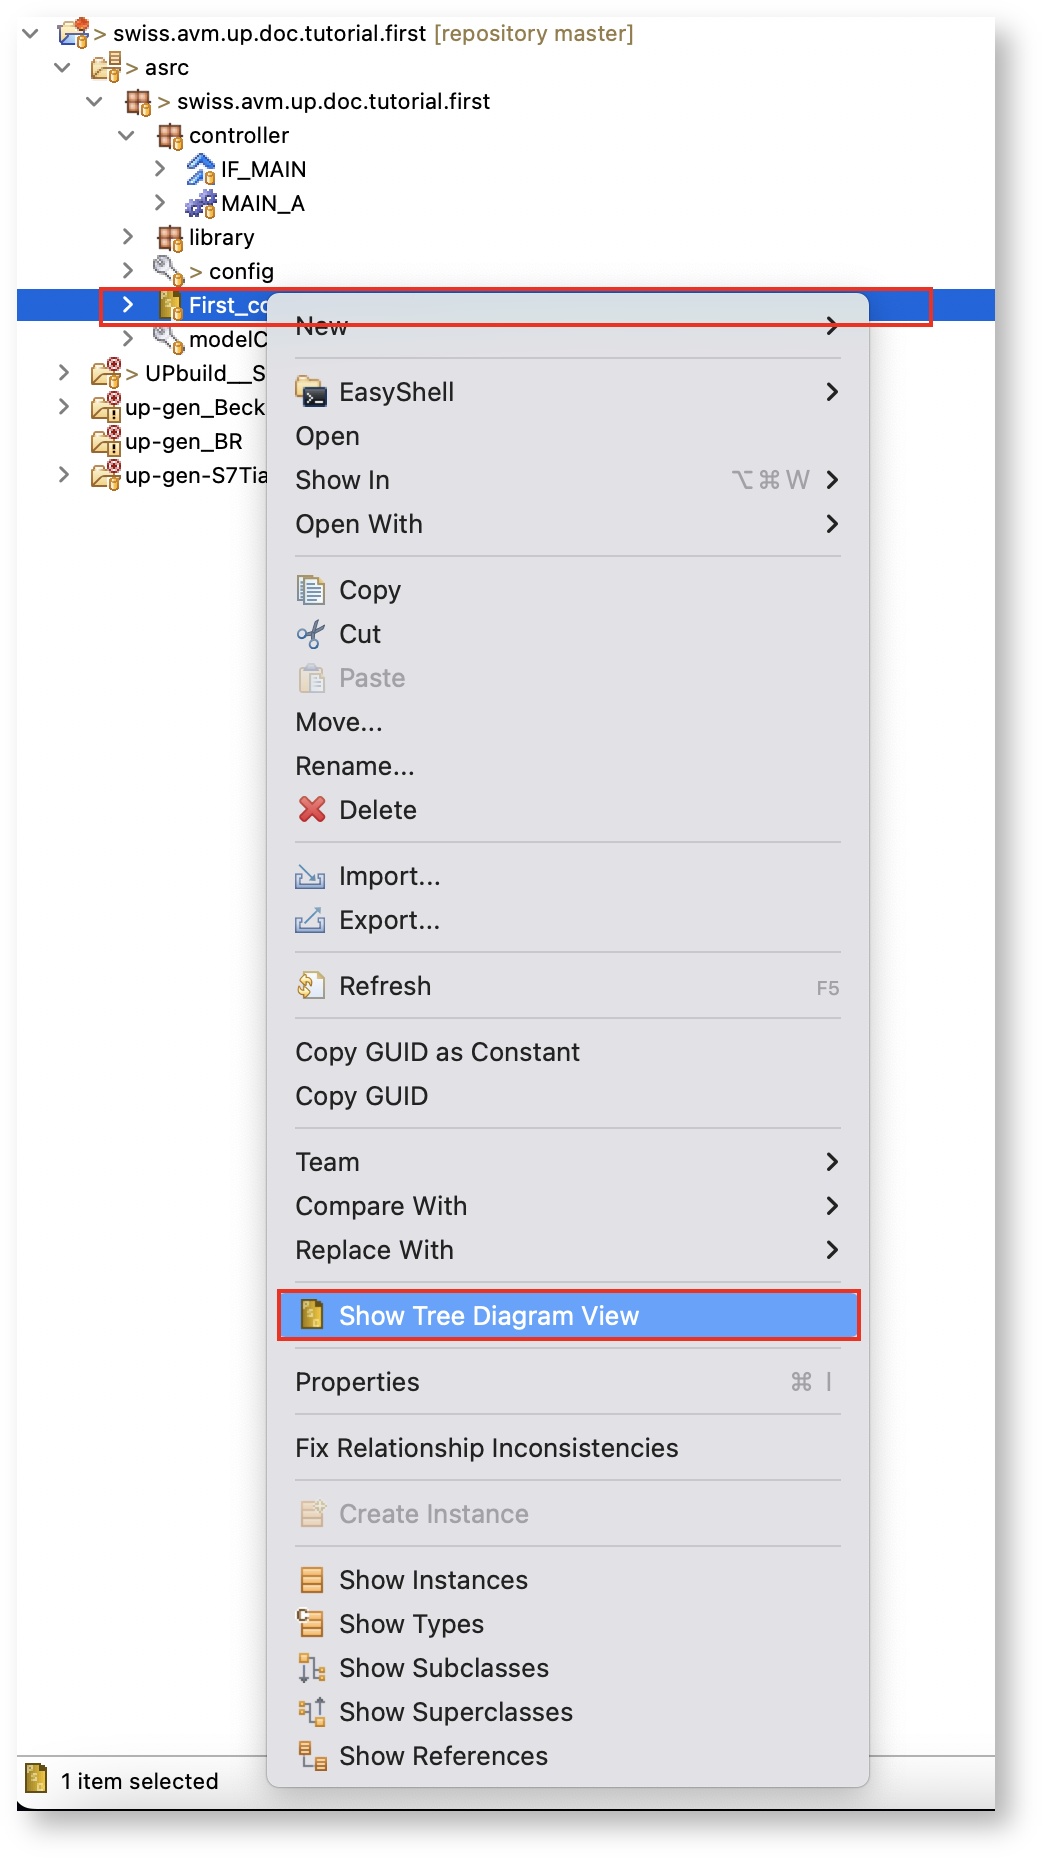
Task: Click the Refresh icon in context menu
Action: [x=312, y=986]
